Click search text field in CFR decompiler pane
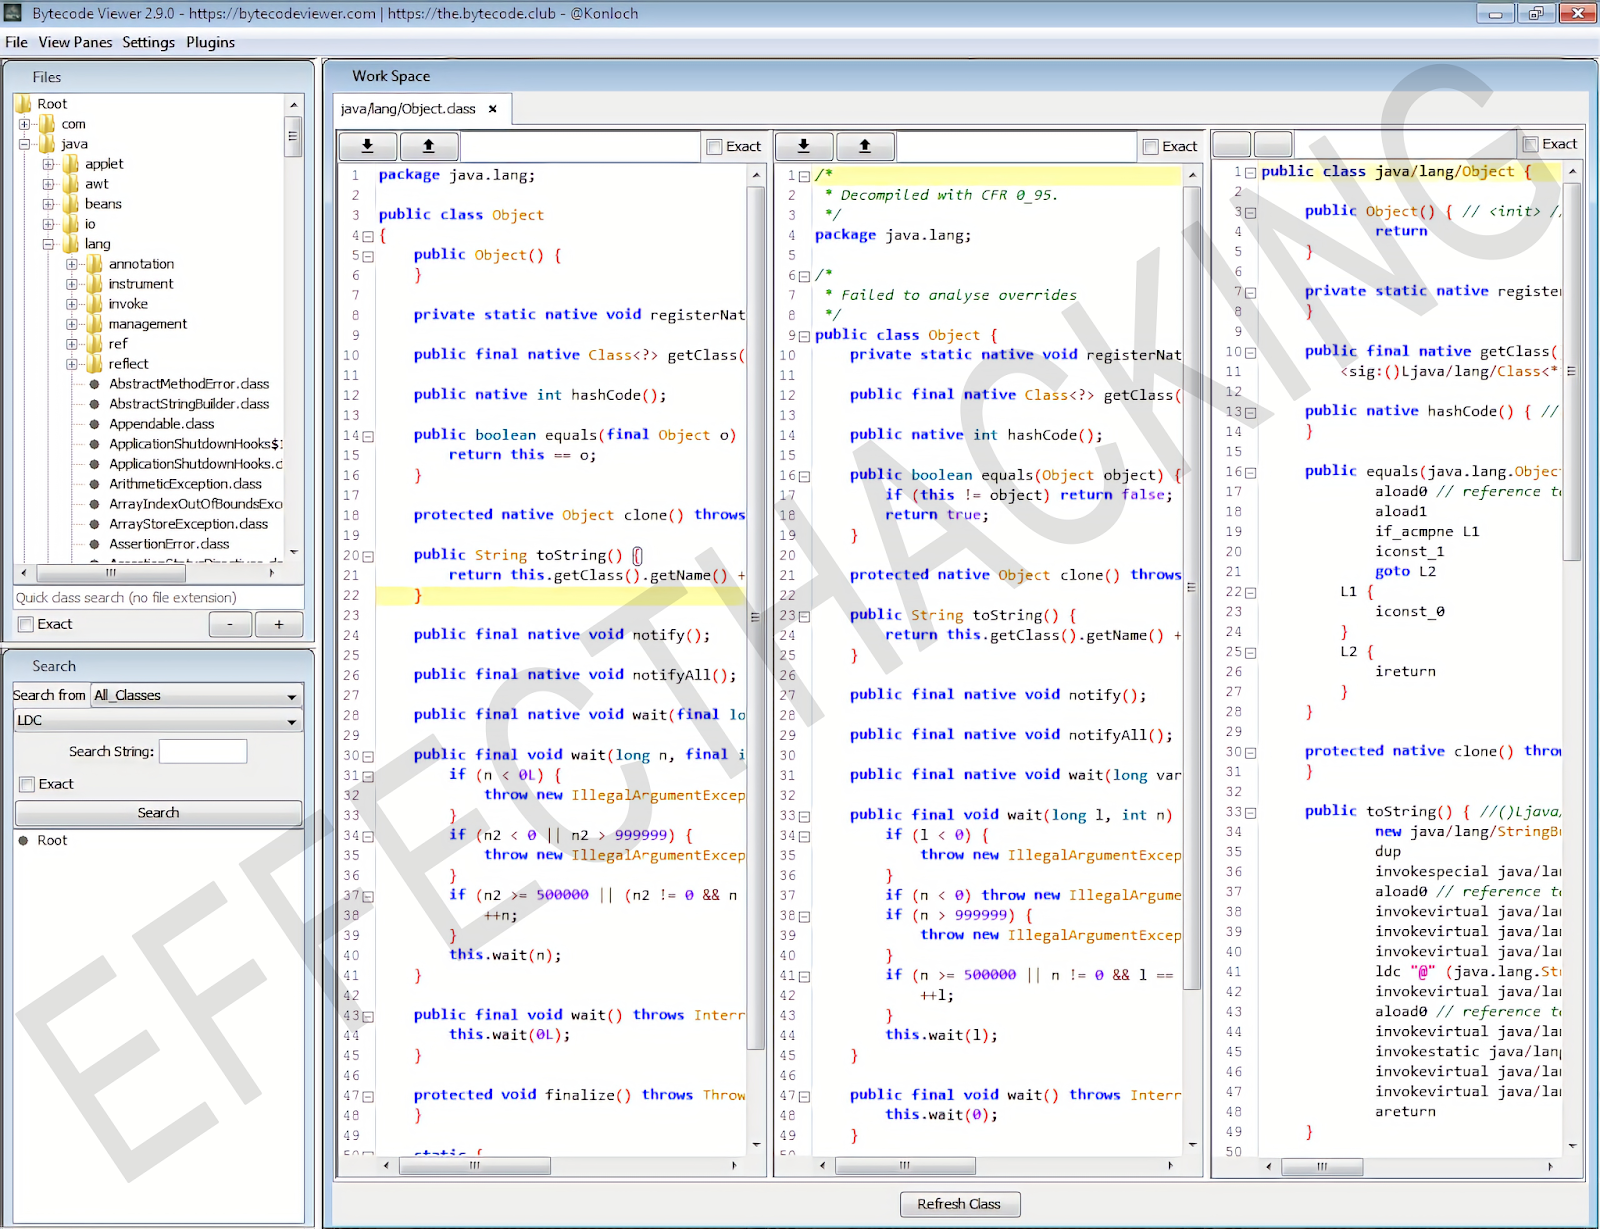1600x1229 pixels. (x=1016, y=146)
